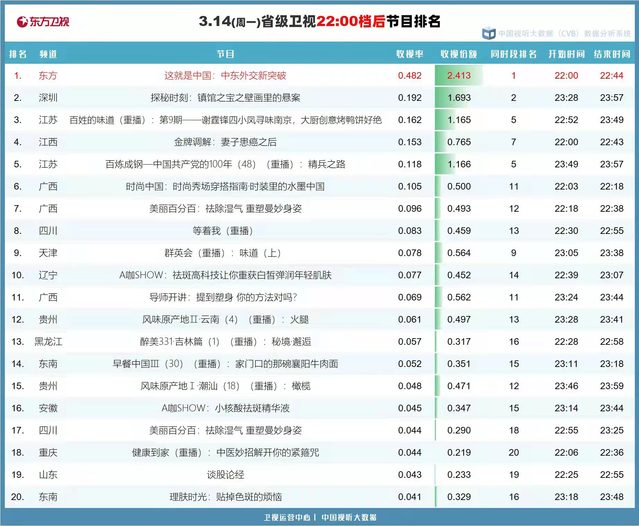Screen dimensions: 639x526
Task: Click channel name 山东
Action: tap(48, 475)
